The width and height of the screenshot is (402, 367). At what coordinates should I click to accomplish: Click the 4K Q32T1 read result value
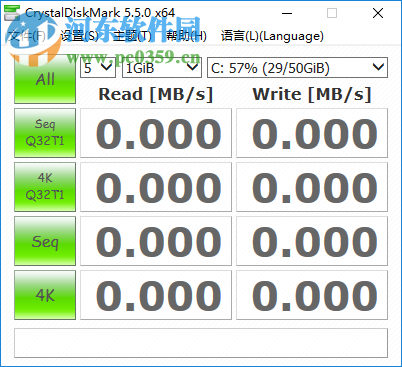coord(156,187)
